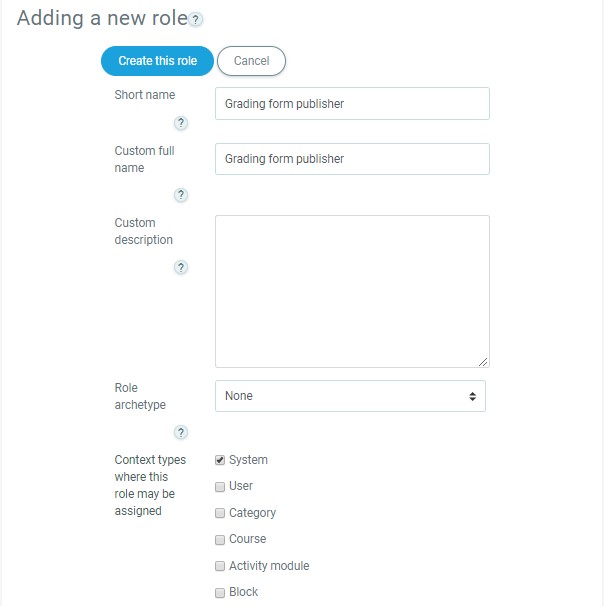Click the Activity module checkbox label text
Viewport: 604px width, 606px height.
[269, 566]
